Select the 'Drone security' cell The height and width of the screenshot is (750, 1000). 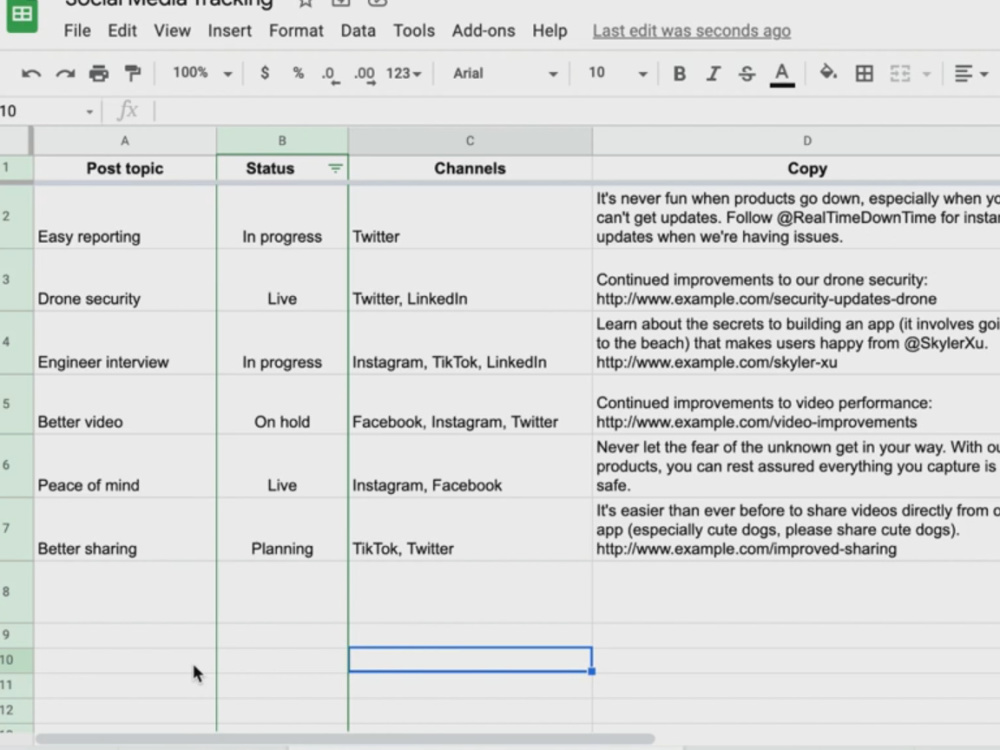[x=125, y=280]
